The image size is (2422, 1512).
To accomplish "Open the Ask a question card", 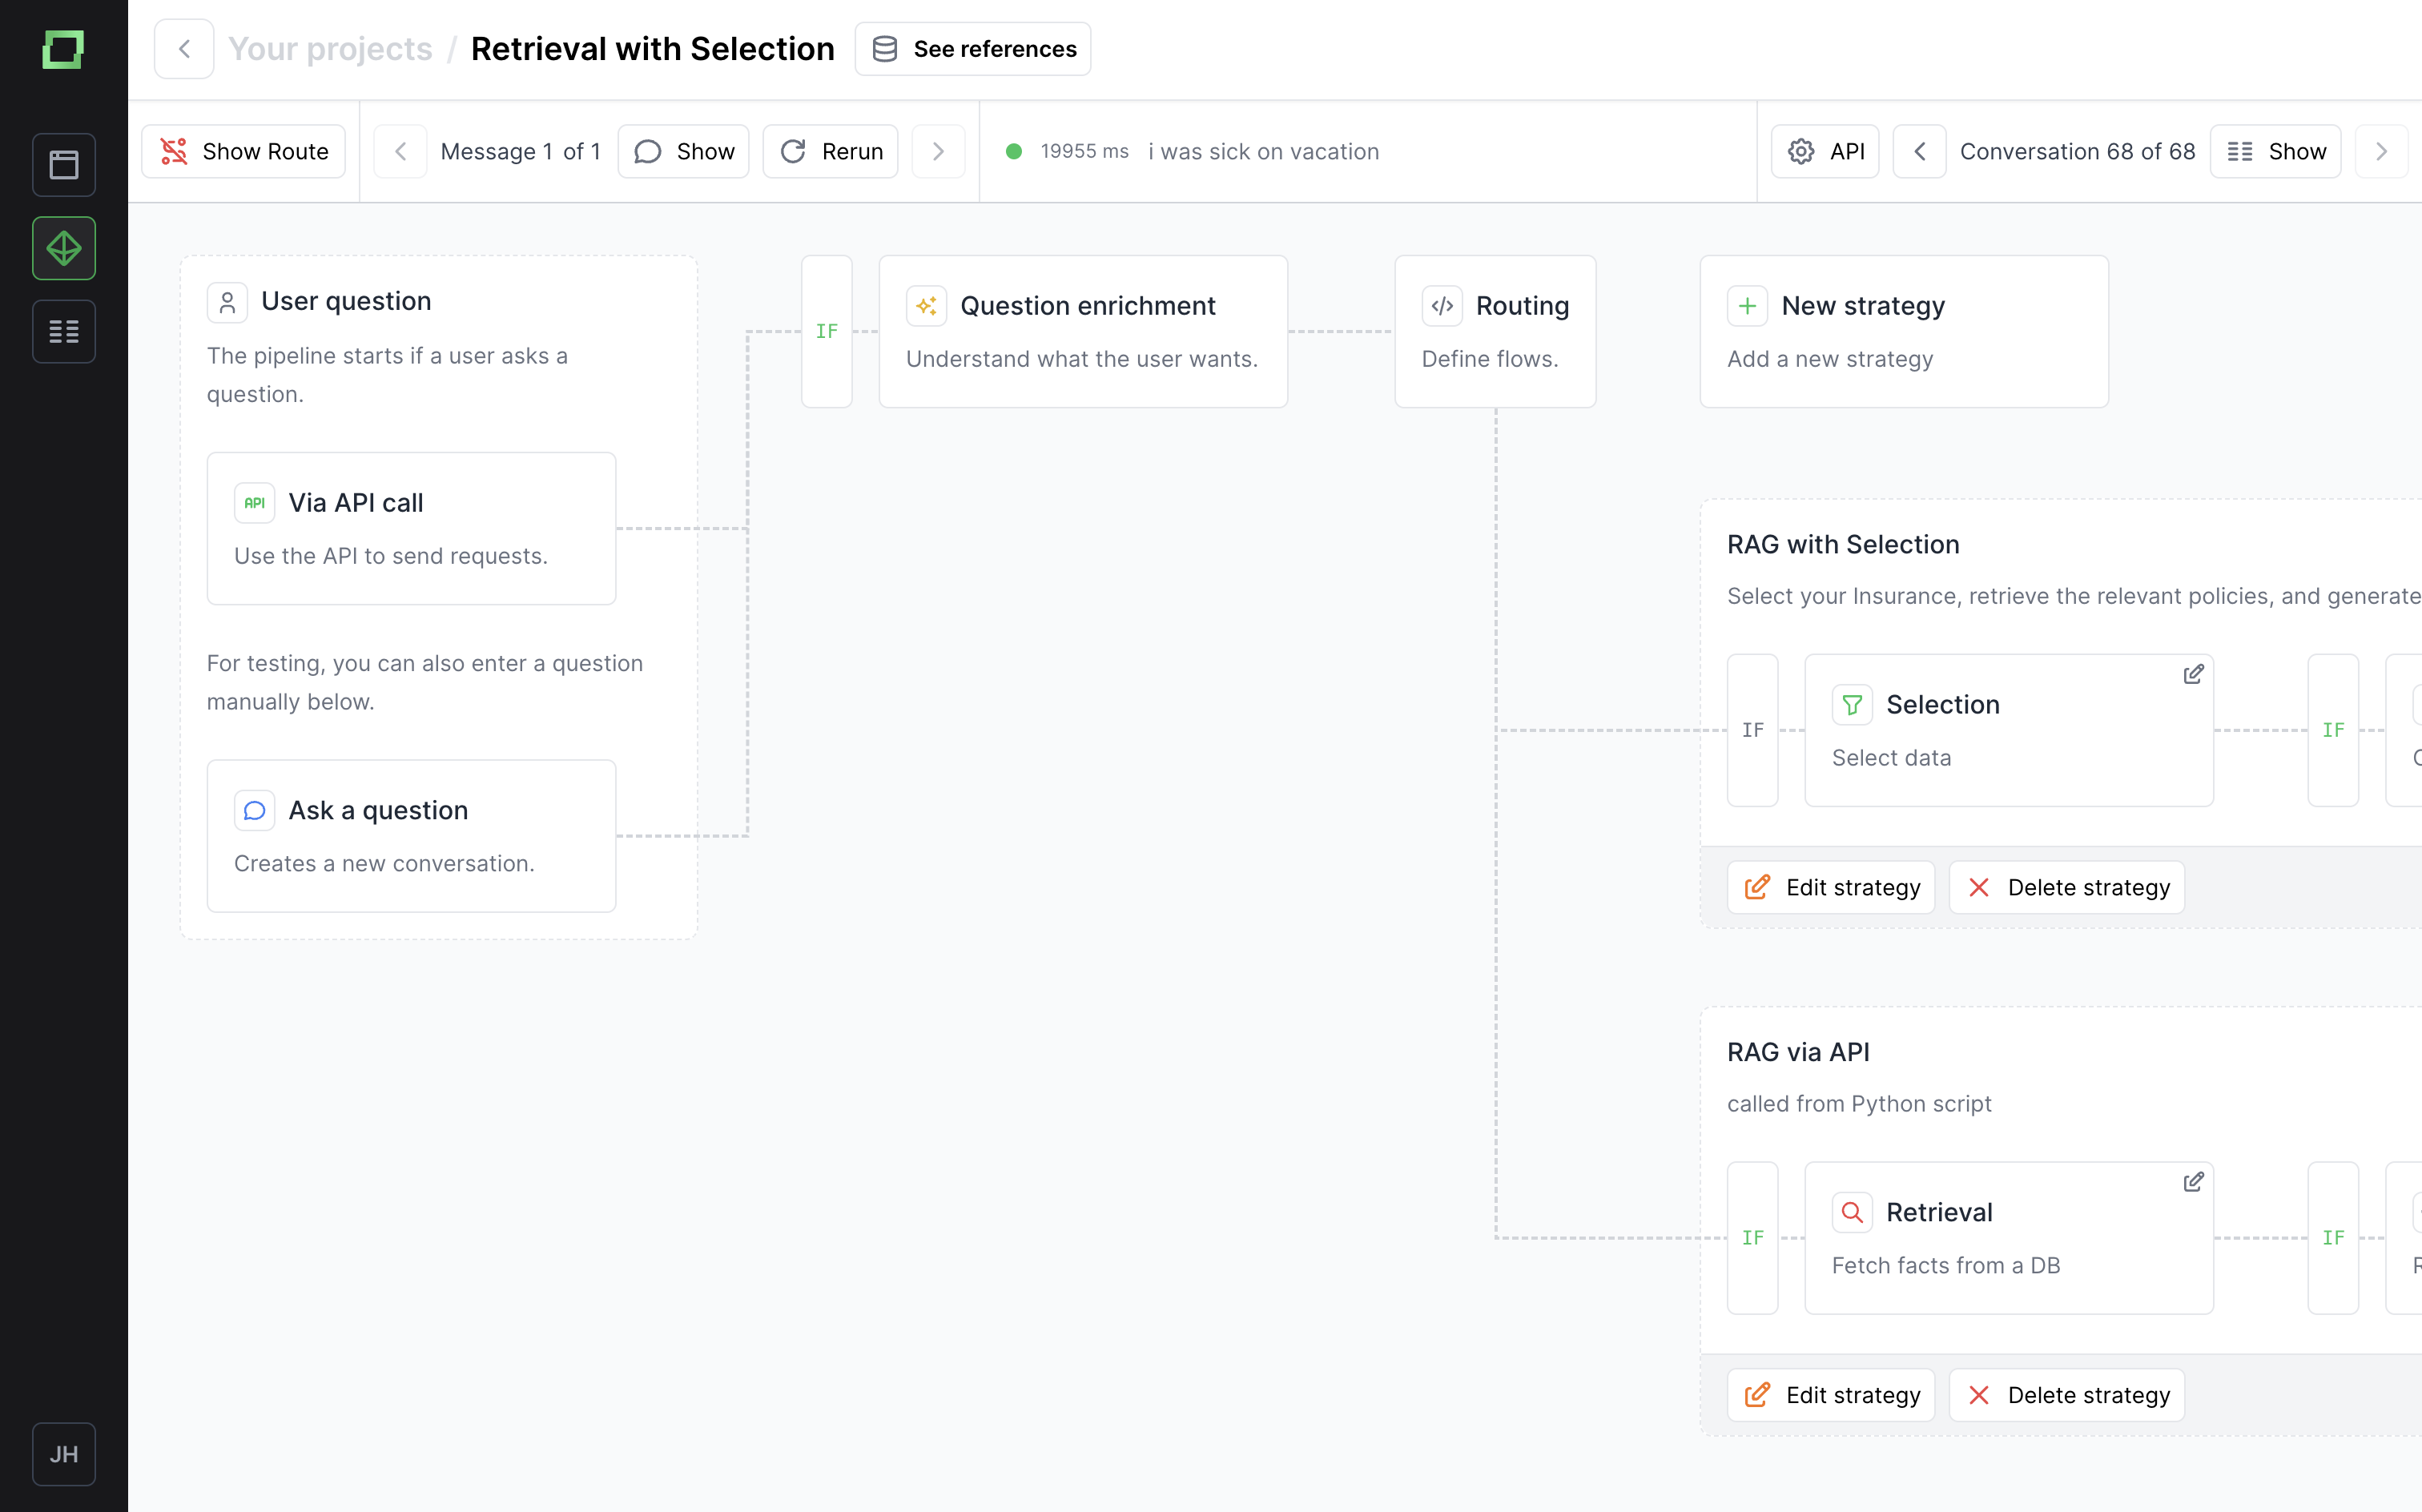I will [x=411, y=836].
